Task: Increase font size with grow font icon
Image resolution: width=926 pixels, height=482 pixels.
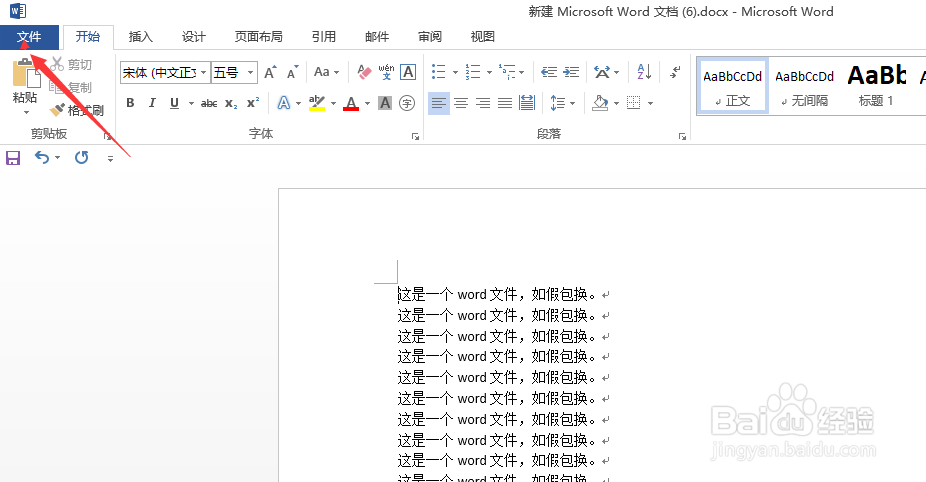Action: coord(270,72)
